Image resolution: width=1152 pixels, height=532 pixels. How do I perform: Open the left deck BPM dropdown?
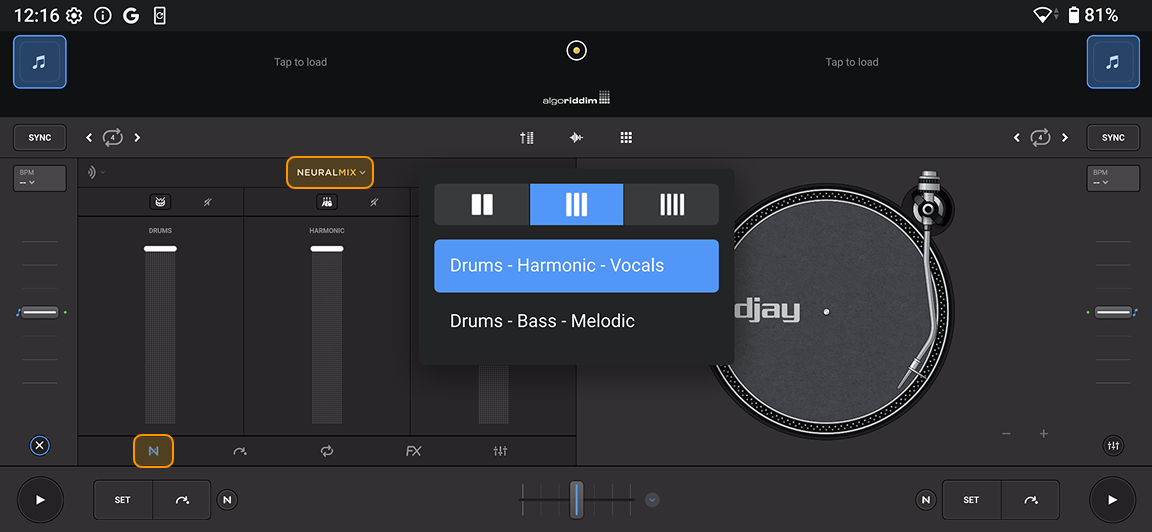(x=40, y=178)
